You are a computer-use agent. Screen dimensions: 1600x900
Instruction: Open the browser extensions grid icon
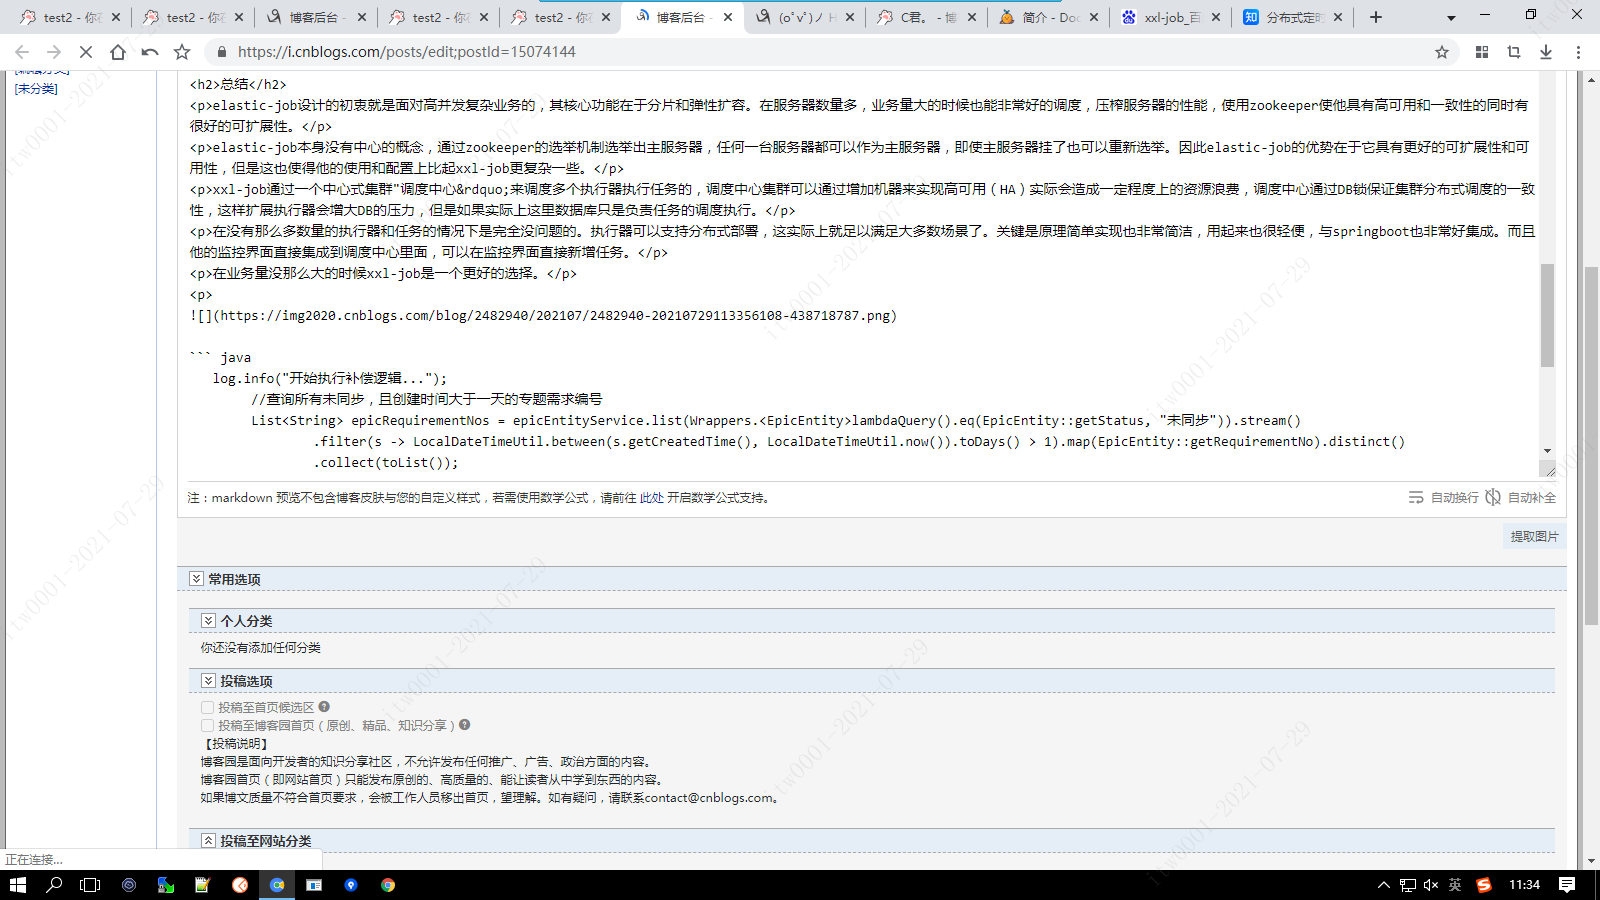pyautogui.click(x=1482, y=52)
